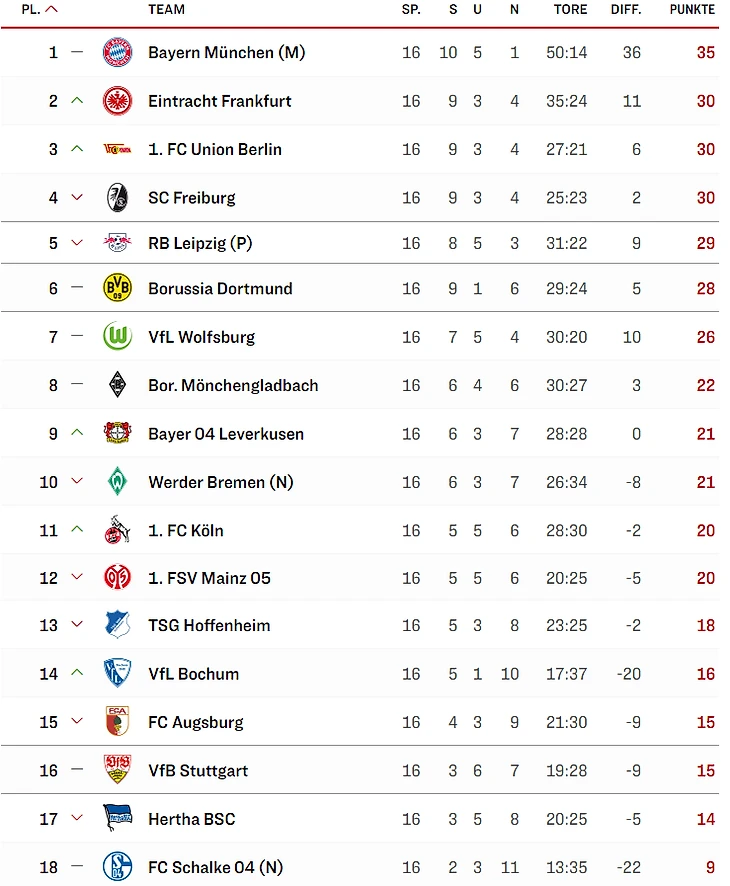Click the RB Leipzig bulls logo
The image size is (730, 886).
click(x=117, y=243)
